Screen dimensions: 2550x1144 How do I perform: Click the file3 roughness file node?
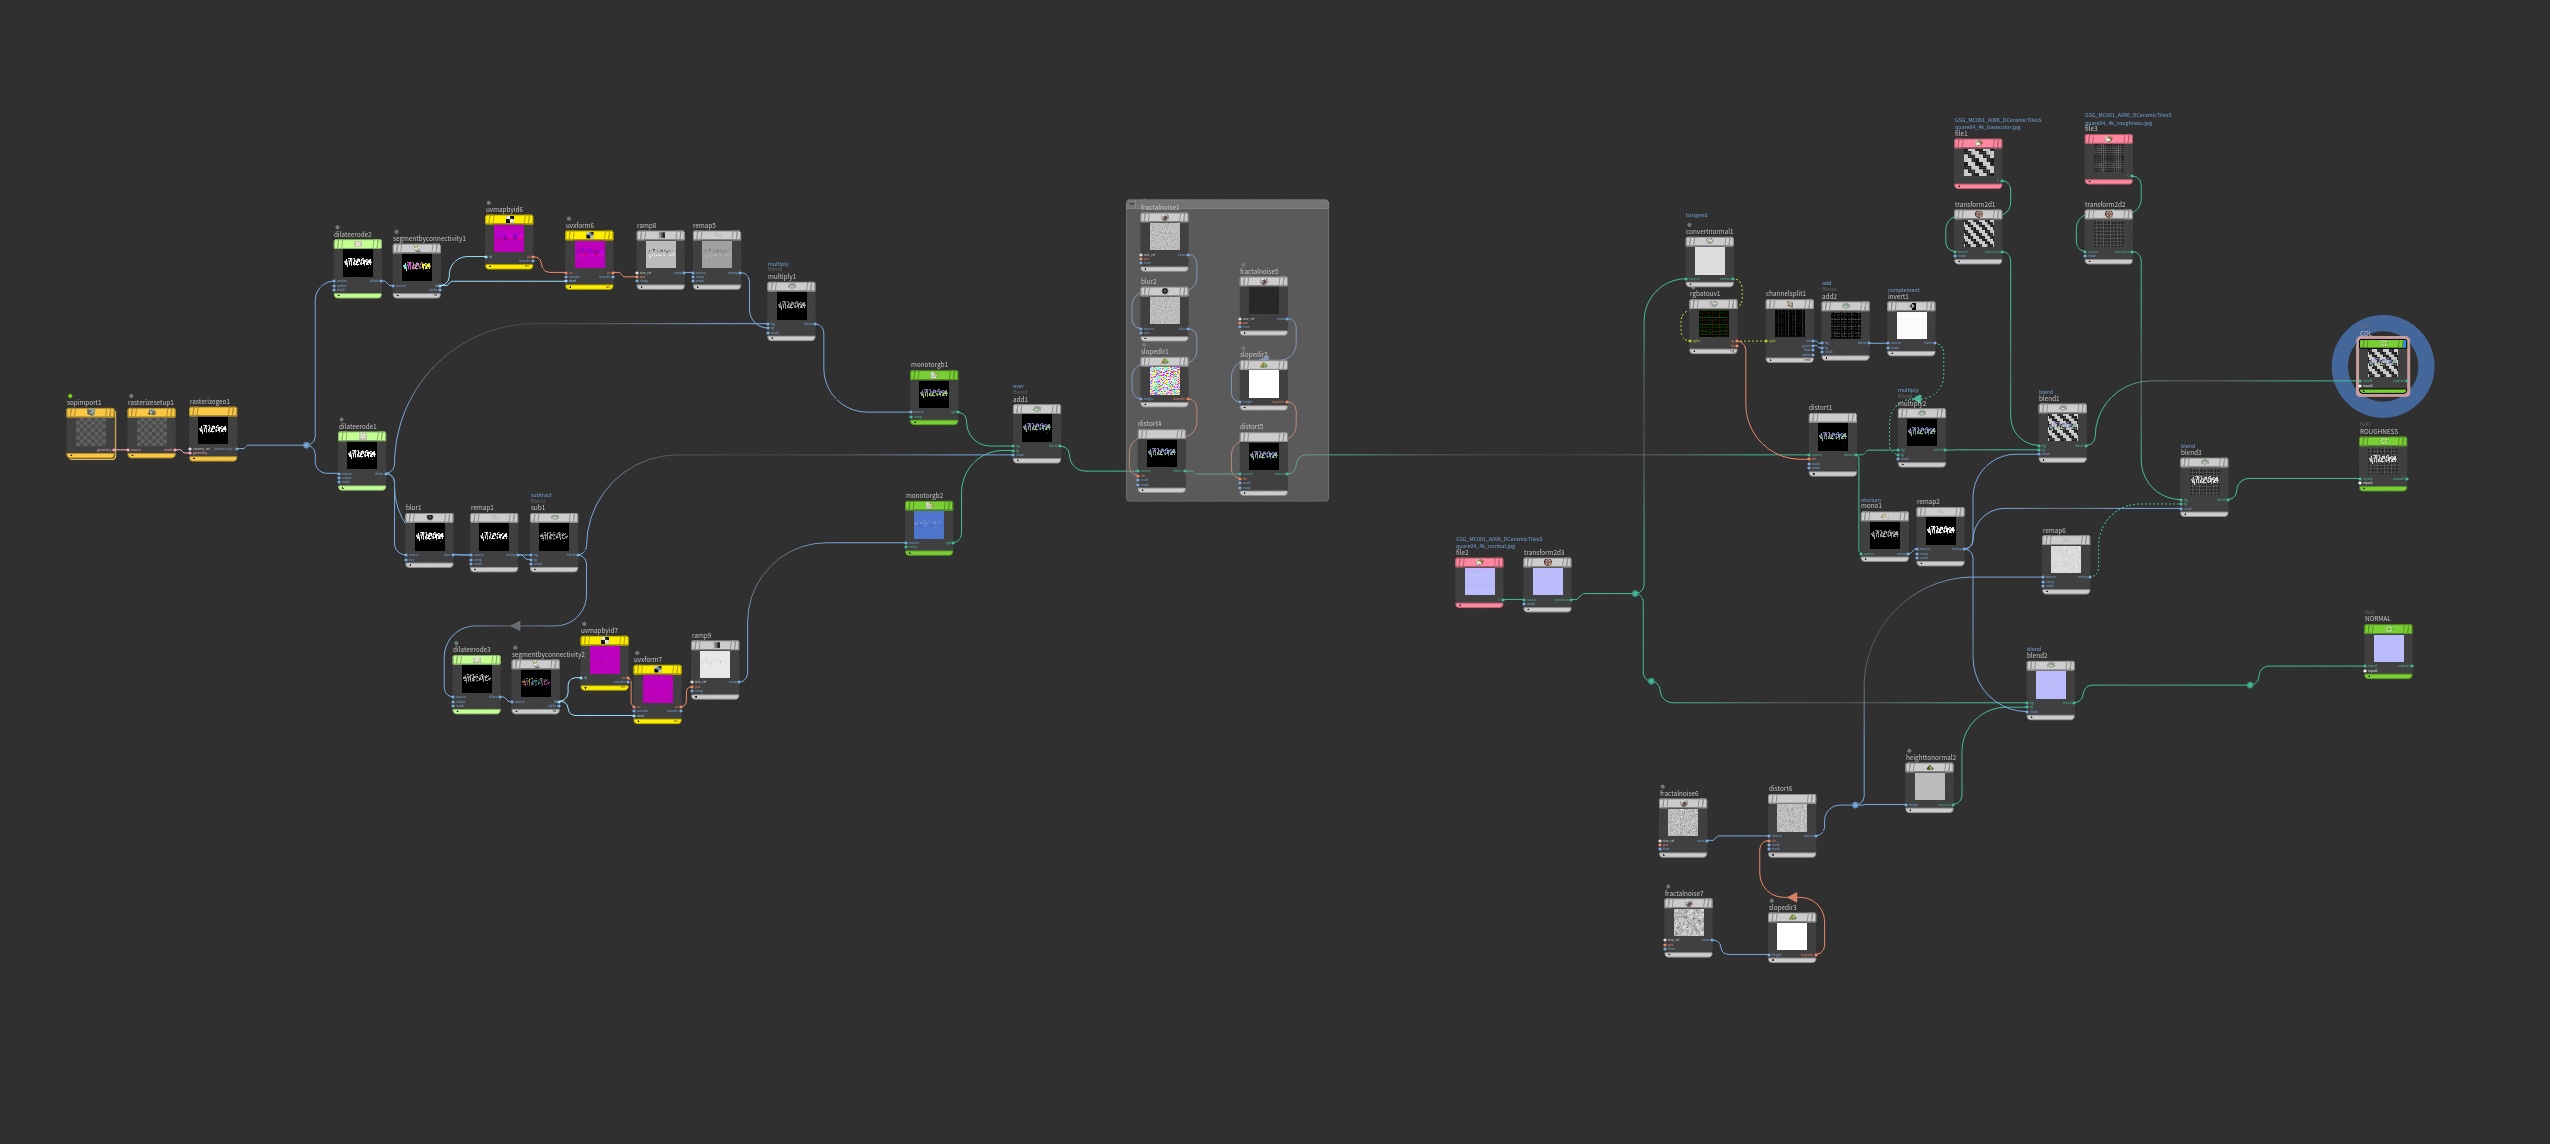[x=2109, y=160]
